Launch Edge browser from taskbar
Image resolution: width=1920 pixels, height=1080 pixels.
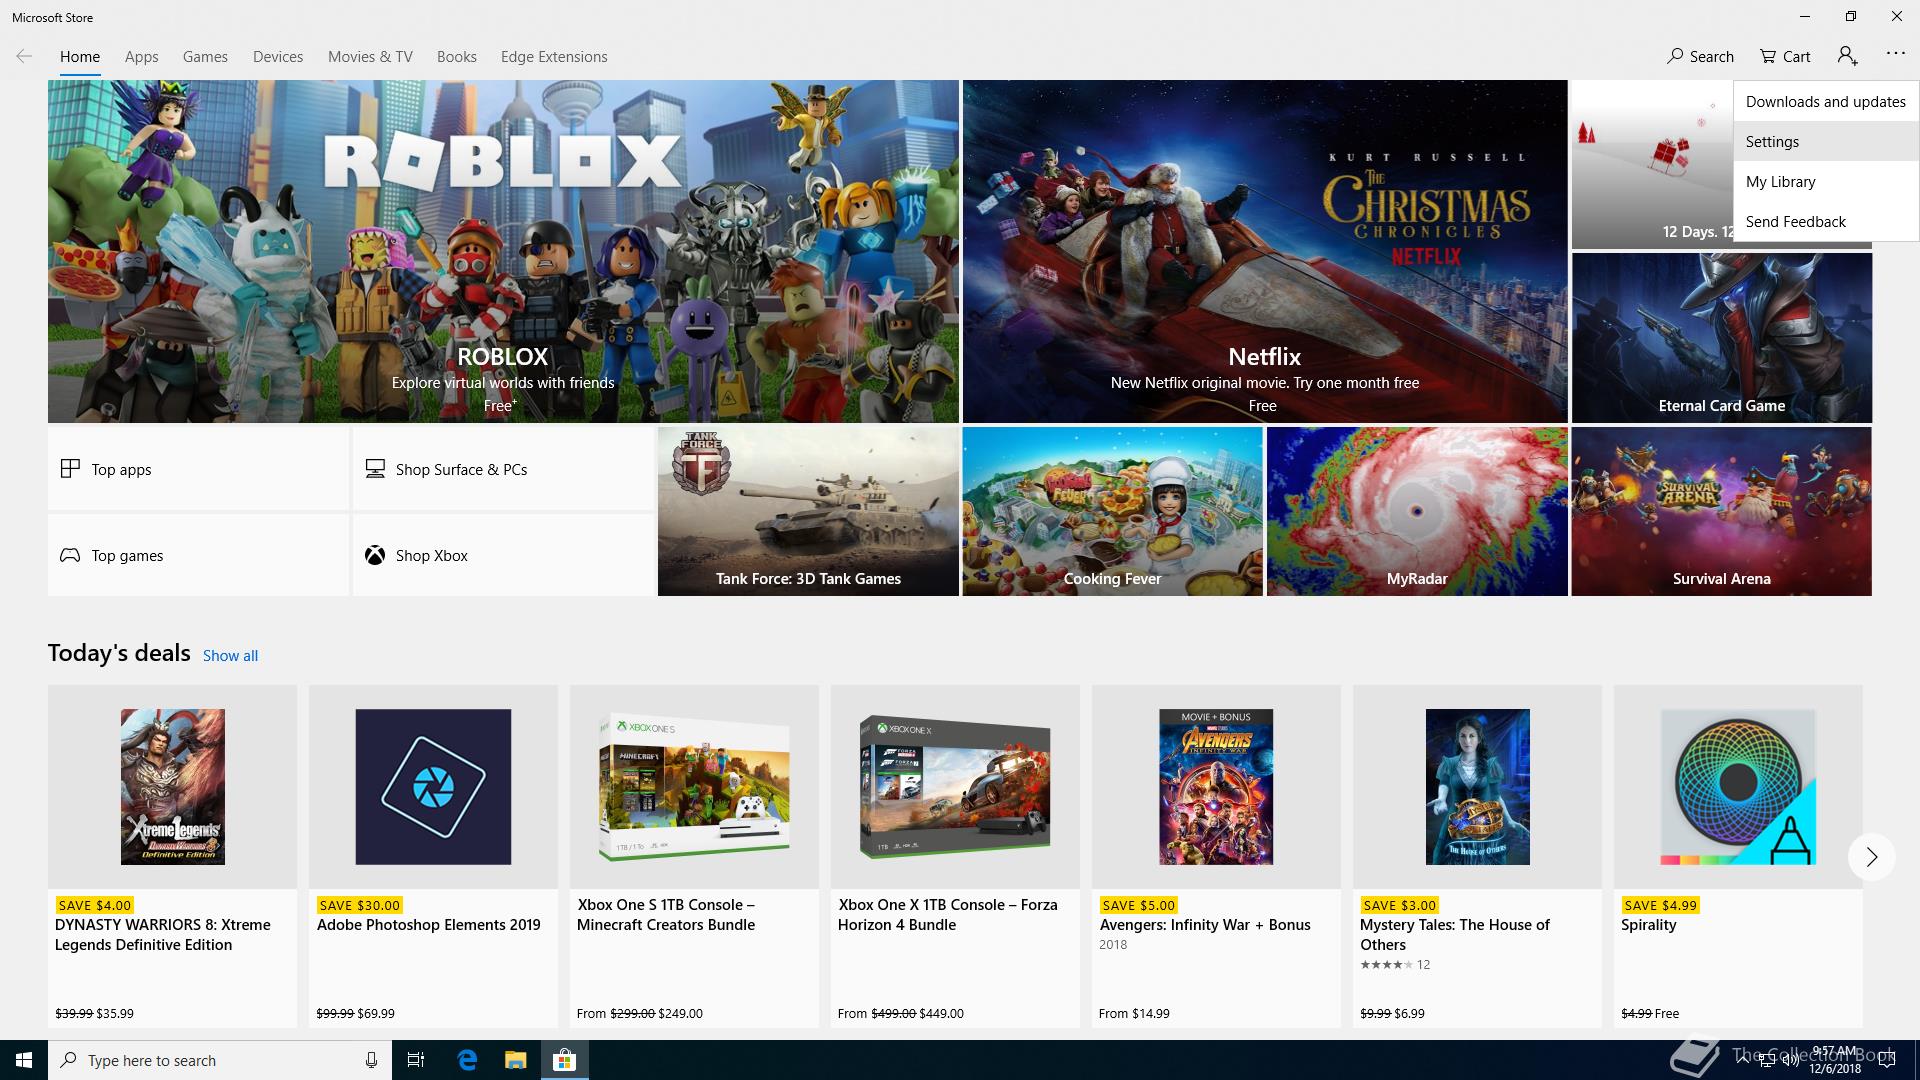point(467,1060)
